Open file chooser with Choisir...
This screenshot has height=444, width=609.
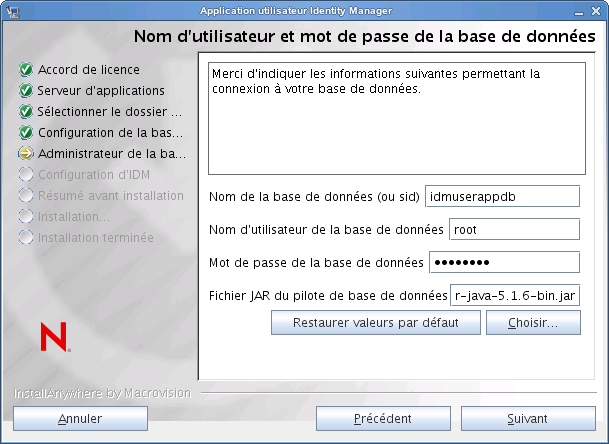click(x=533, y=322)
